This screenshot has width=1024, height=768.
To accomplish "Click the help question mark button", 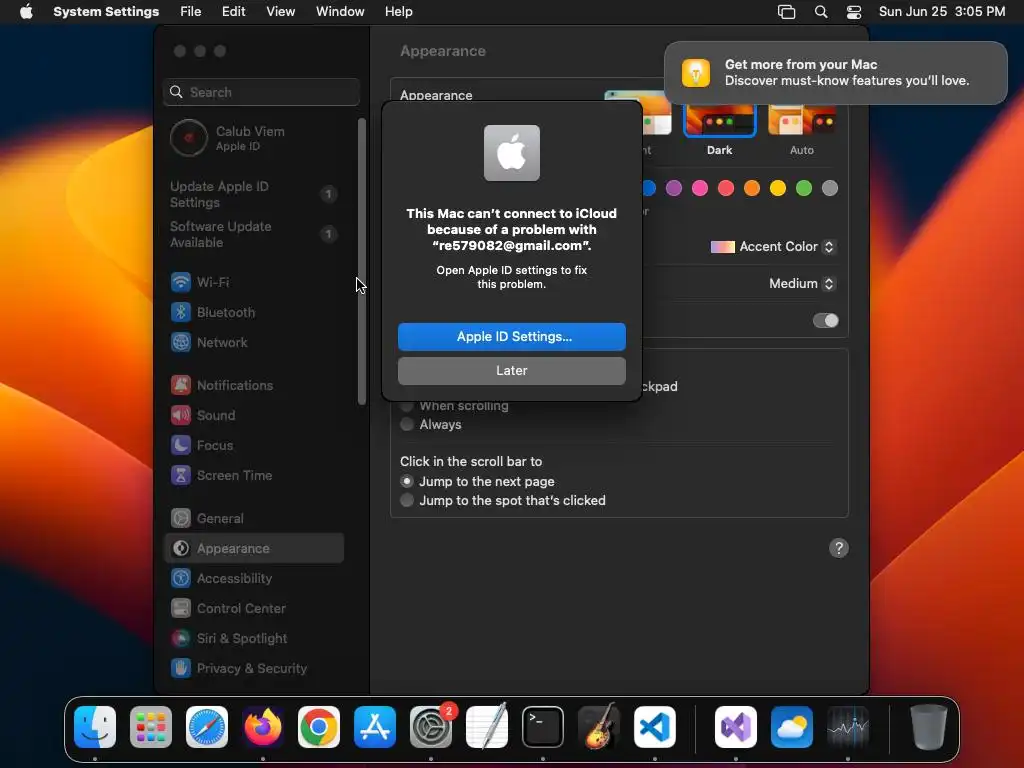I will (839, 548).
